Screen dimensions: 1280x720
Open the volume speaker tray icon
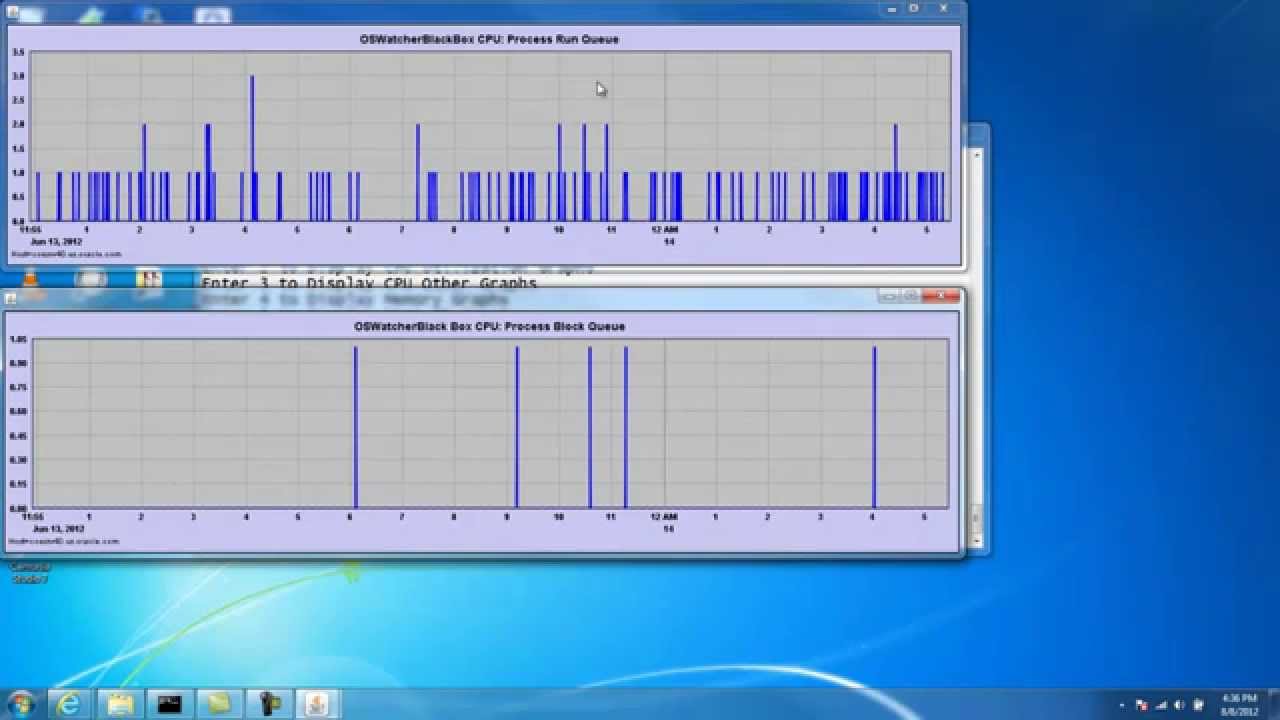click(x=1179, y=705)
